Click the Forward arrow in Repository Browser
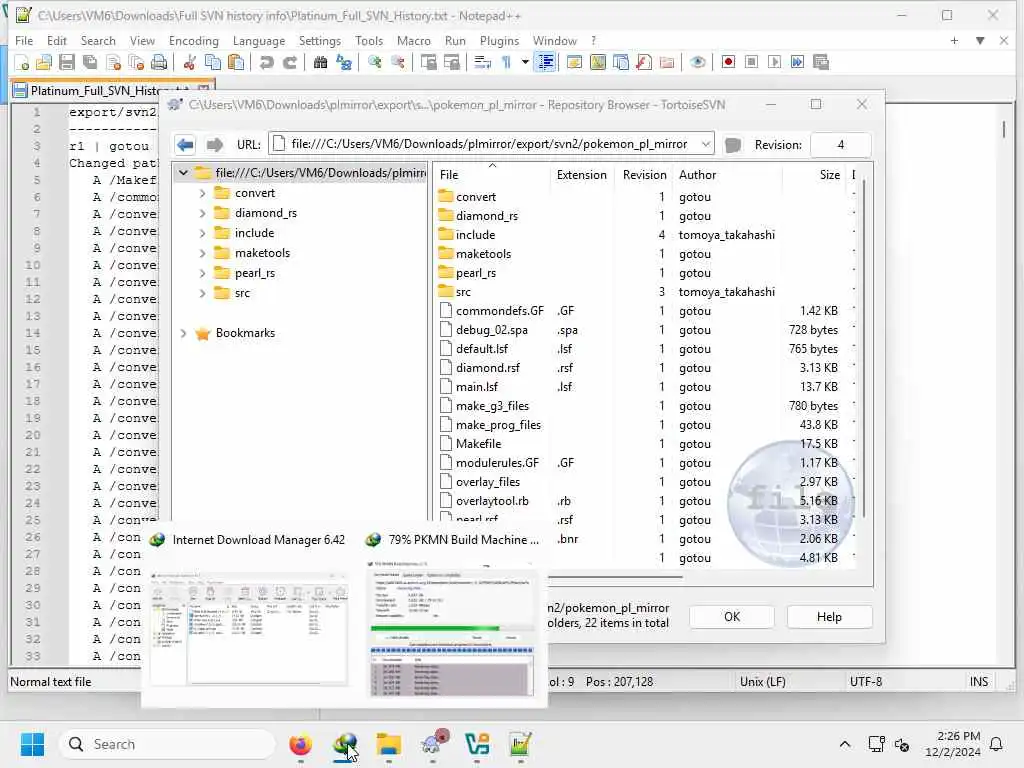This screenshot has width=1024, height=768. pyautogui.click(x=214, y=144)
